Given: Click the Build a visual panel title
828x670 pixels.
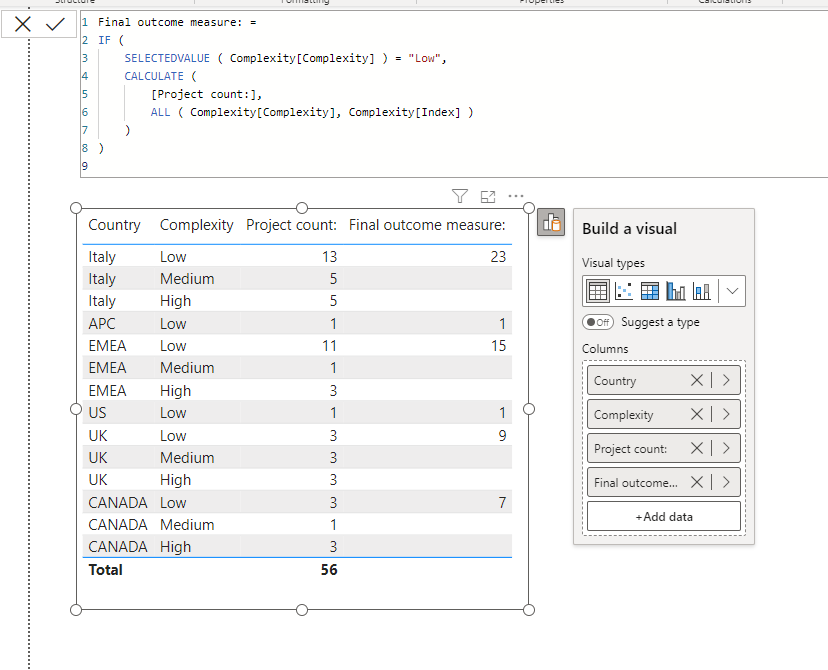Looking at the screenshot, I should pos(629,229).
